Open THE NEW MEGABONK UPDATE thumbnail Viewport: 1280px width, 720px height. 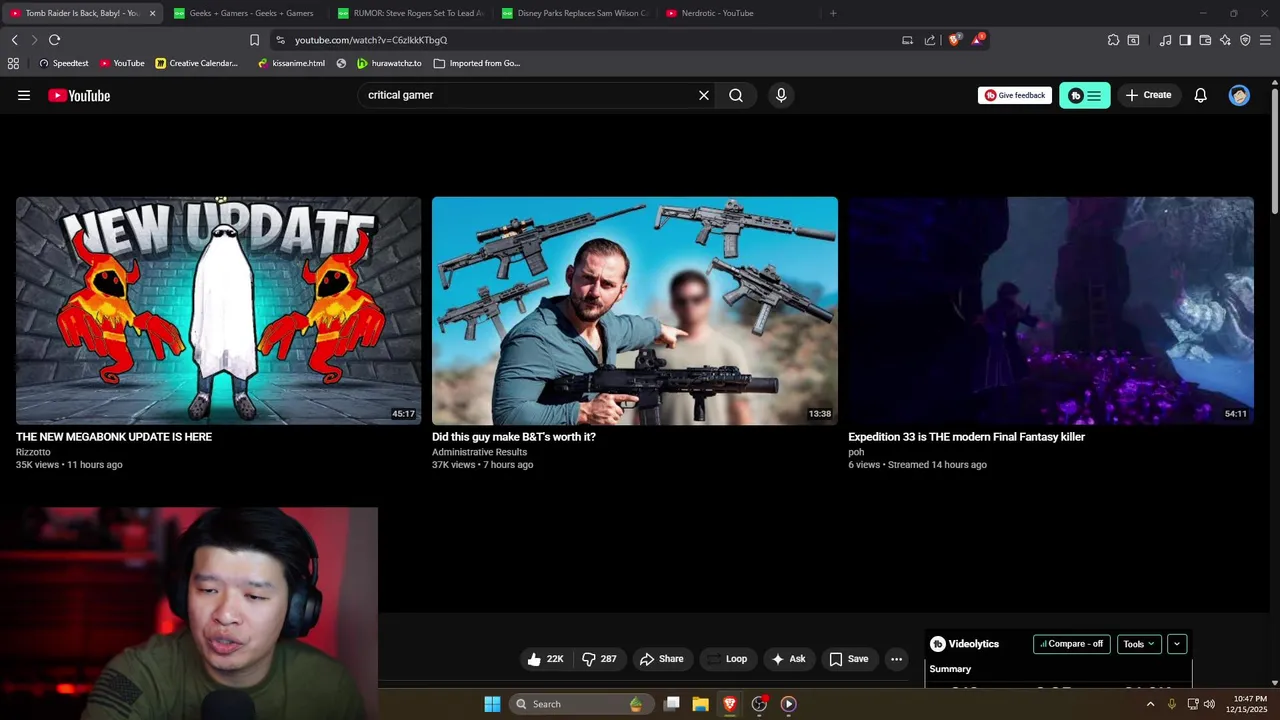[x=218, y=311]
